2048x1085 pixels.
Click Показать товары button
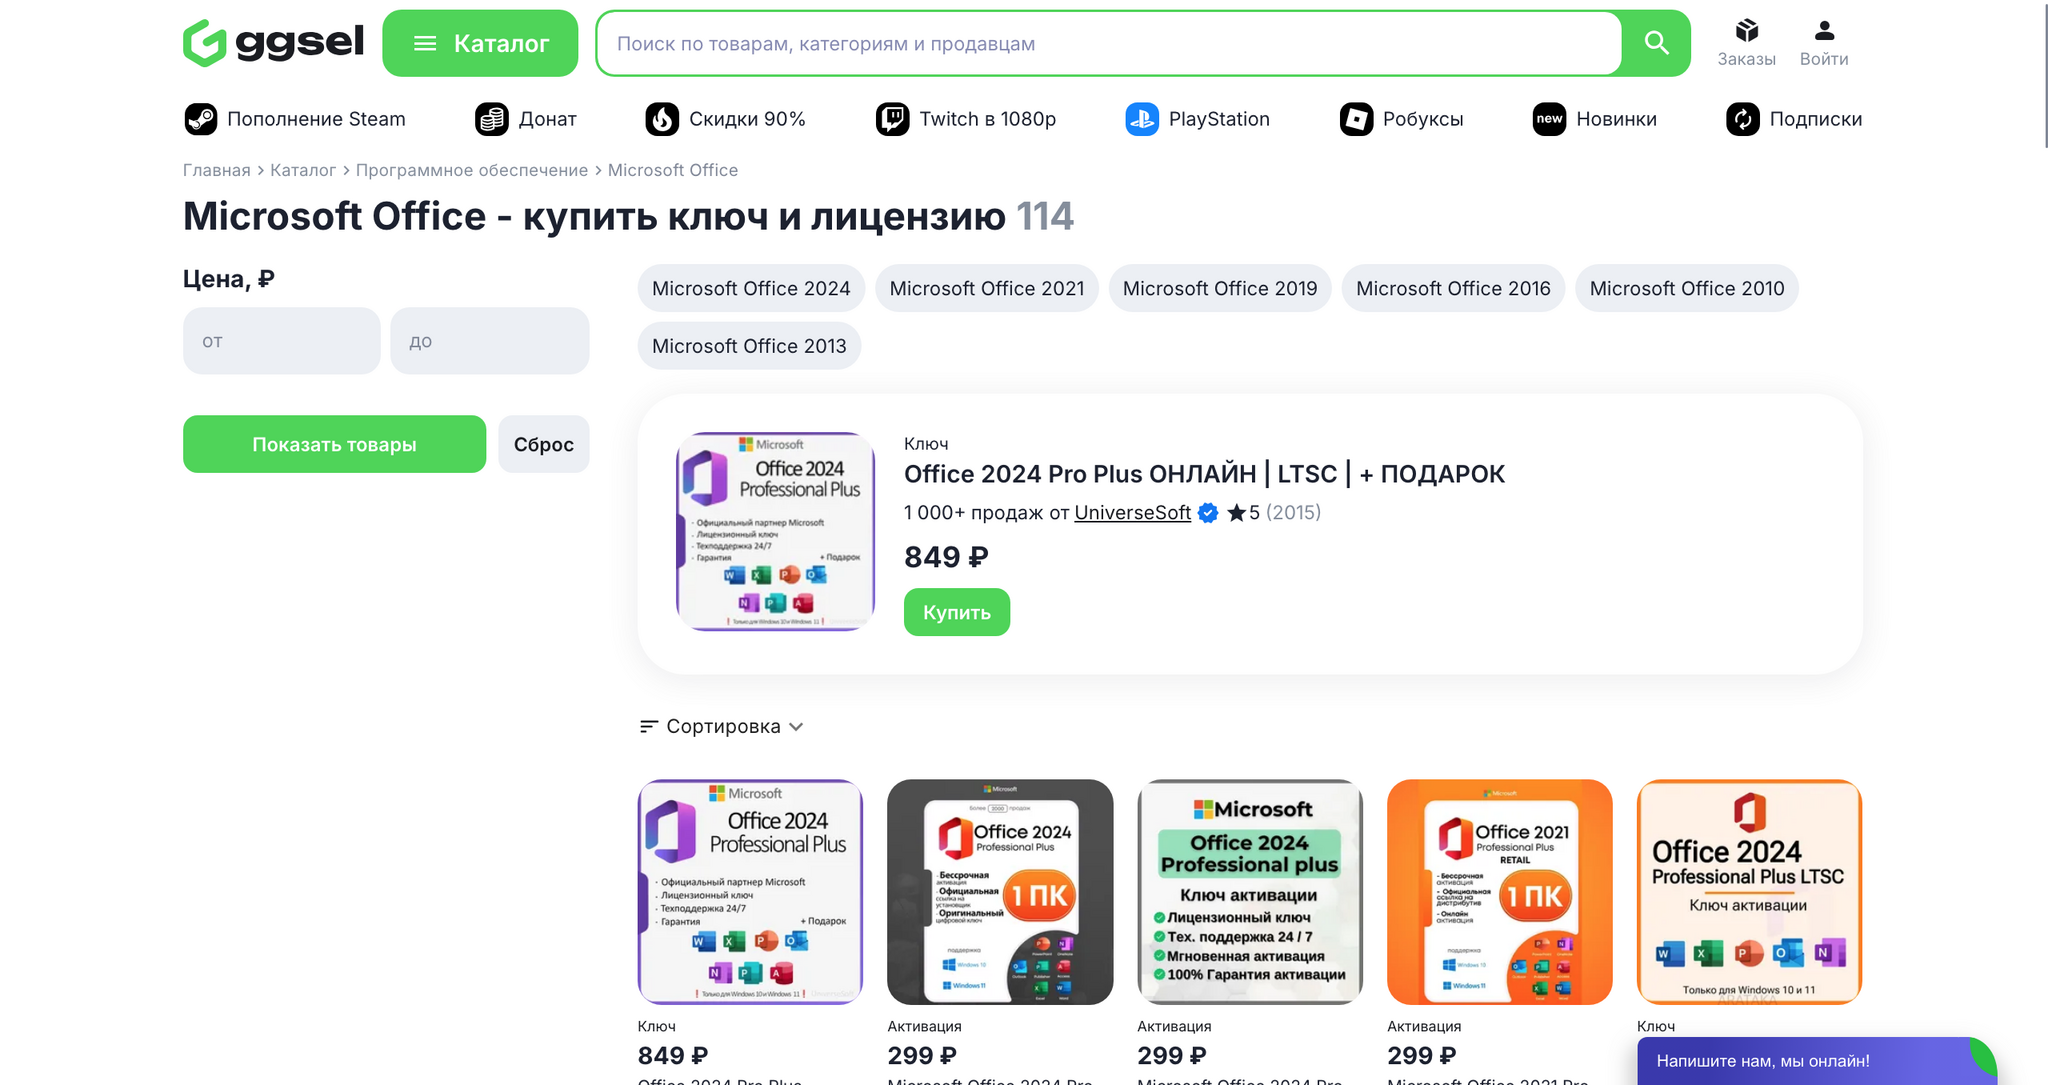click(x=334, y=444)
